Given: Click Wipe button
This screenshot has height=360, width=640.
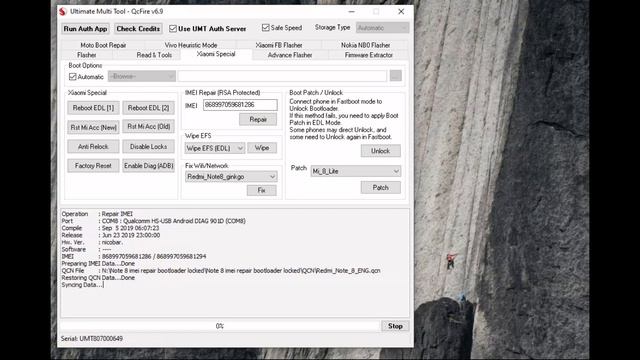Looking at the screenshot, I should (x=262, y=148).
